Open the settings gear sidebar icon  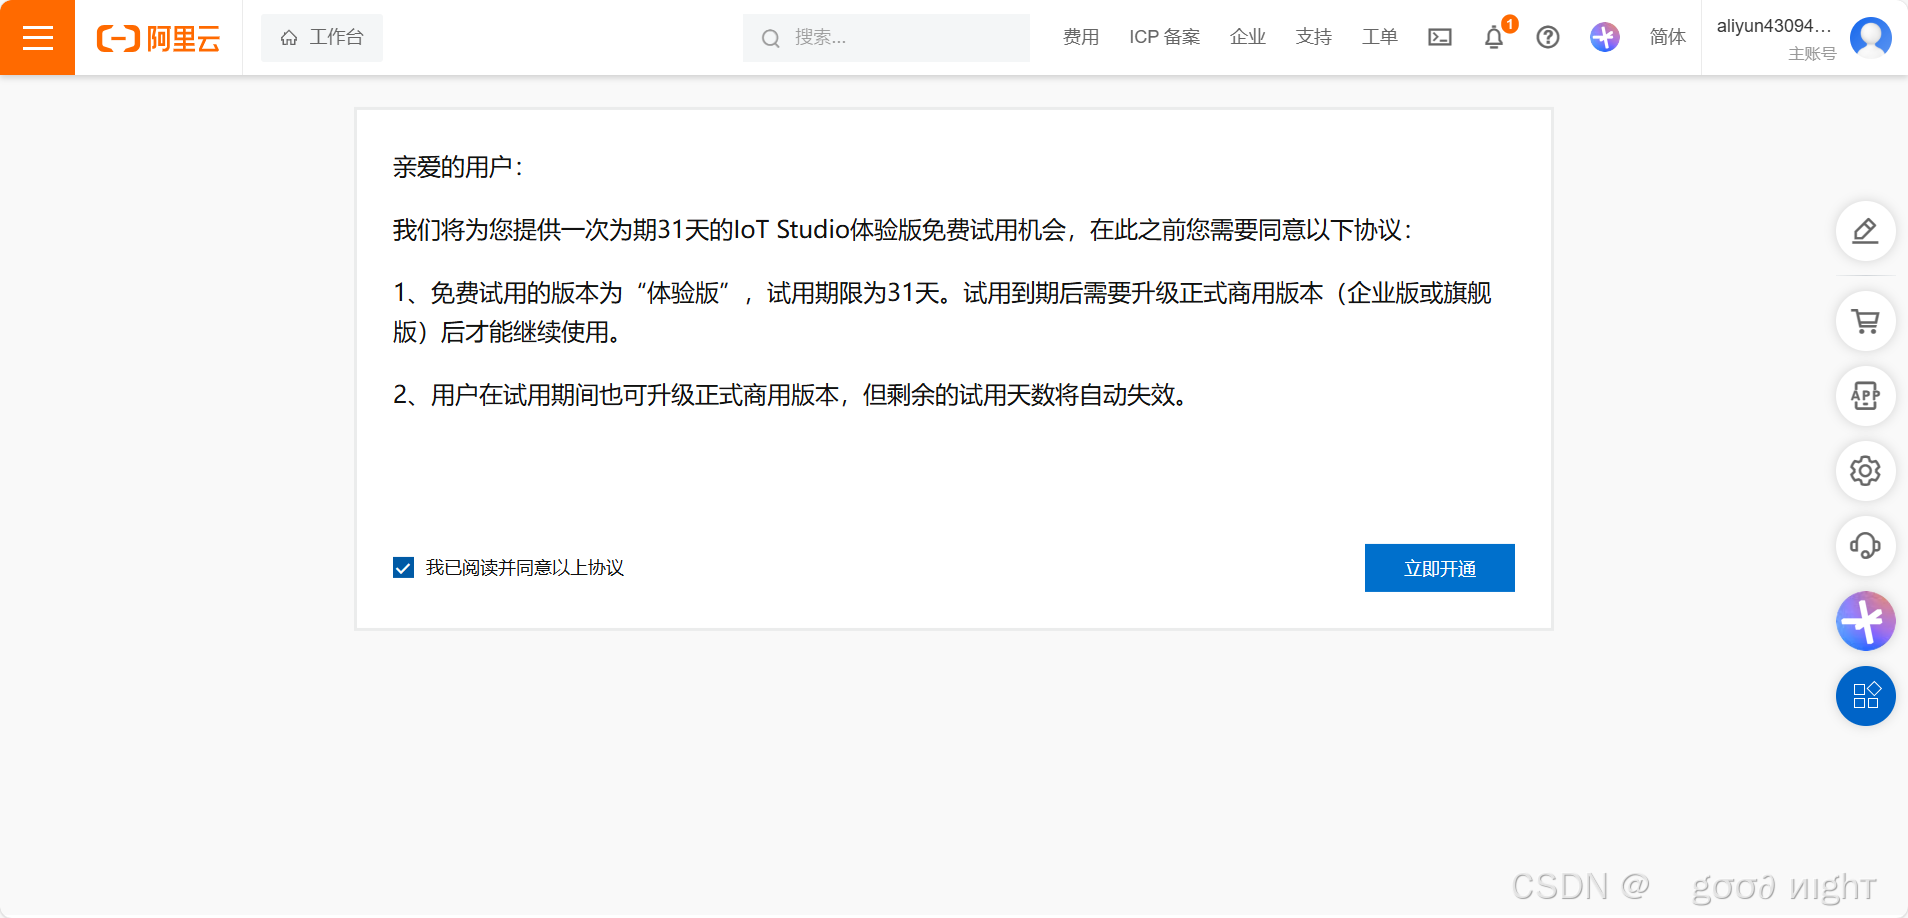point(1866,471)
